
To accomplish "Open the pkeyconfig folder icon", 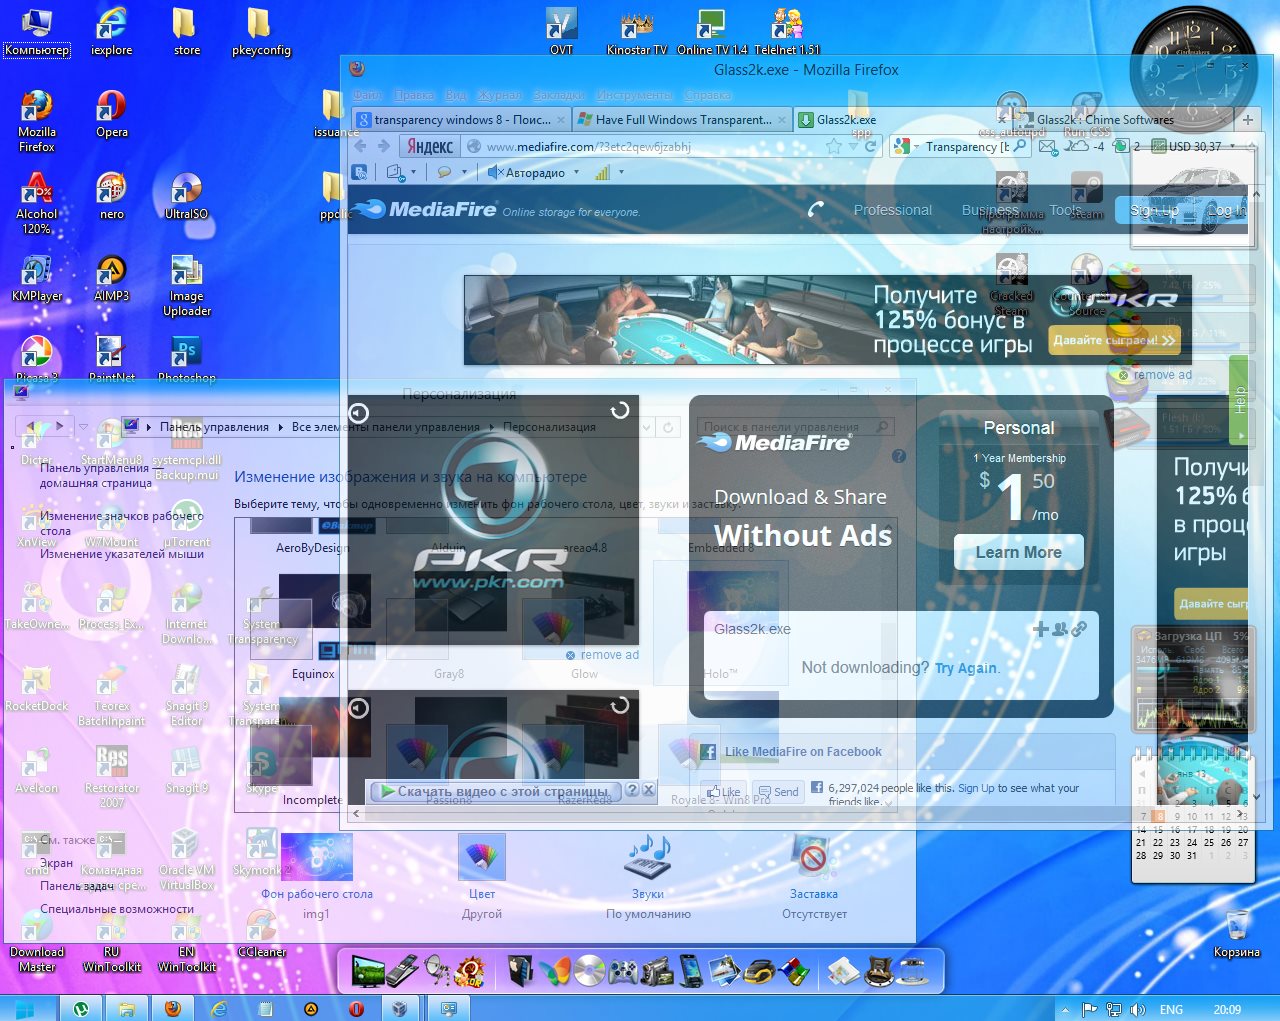I will 261,32.
